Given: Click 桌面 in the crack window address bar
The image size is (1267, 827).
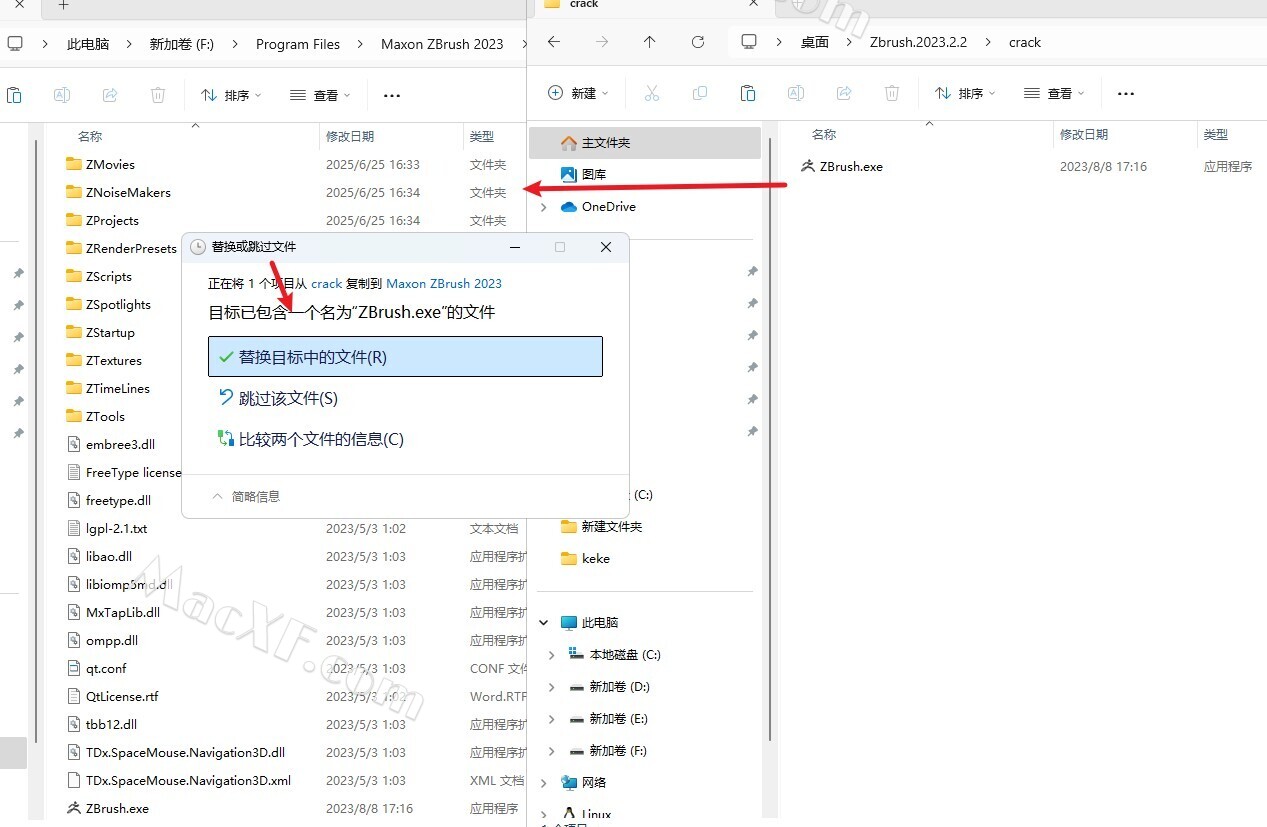Looking at the screenshot, I should click(815, 42).
